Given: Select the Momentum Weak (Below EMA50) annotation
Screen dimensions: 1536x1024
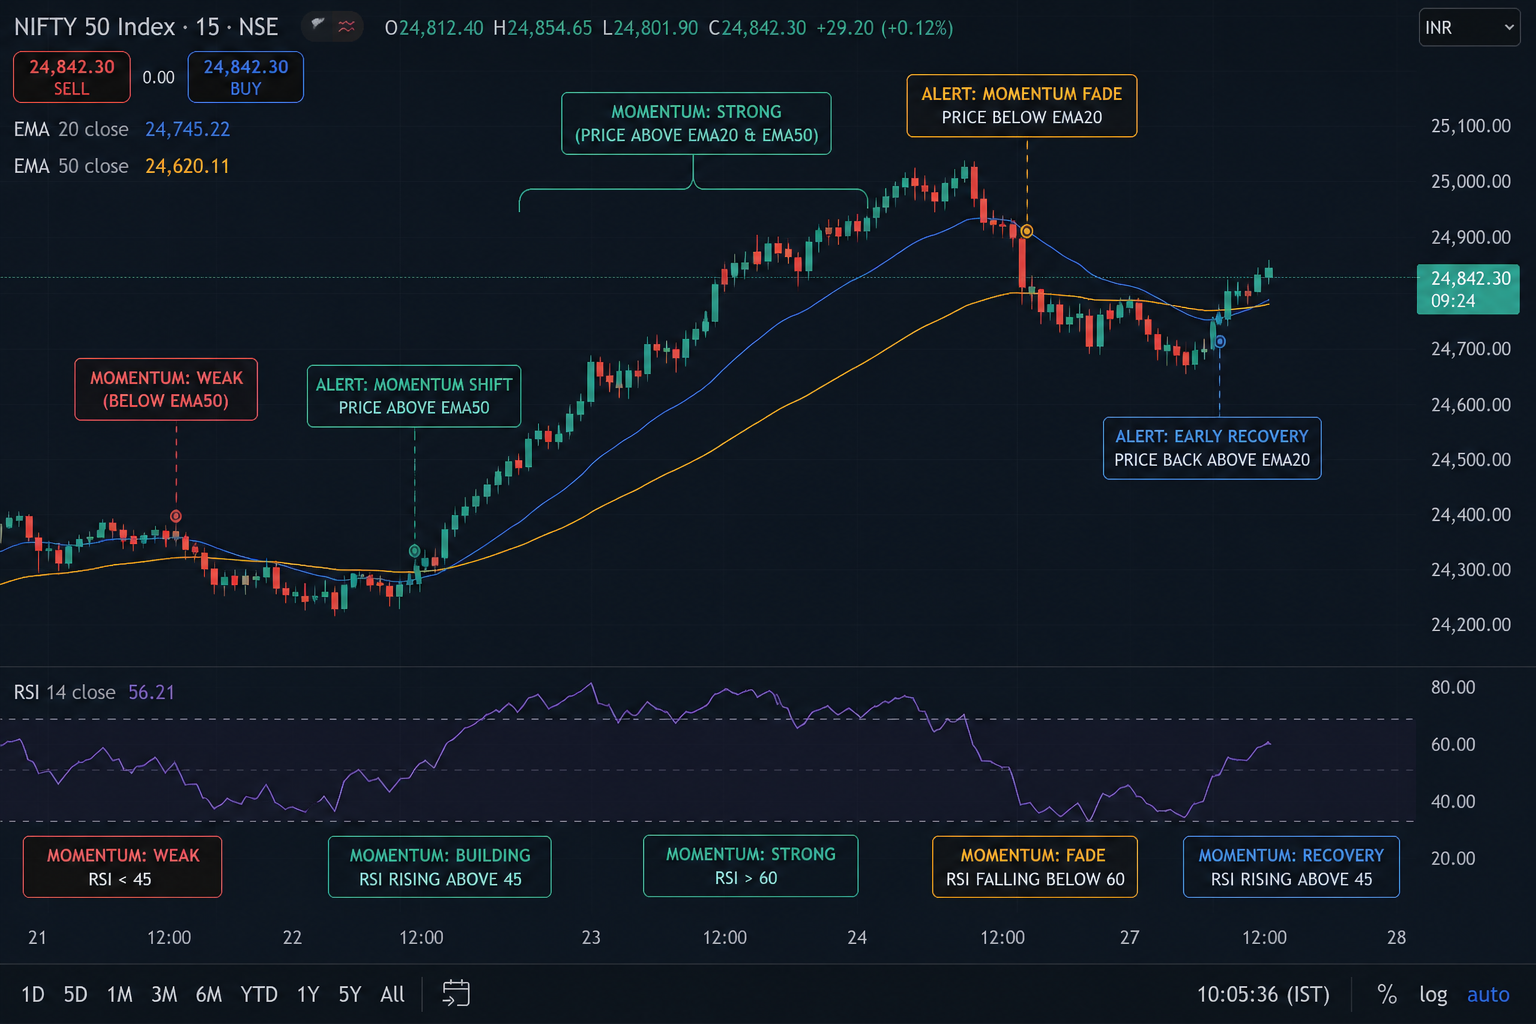Looking at the screenshot, I should (x=166, y=390).
